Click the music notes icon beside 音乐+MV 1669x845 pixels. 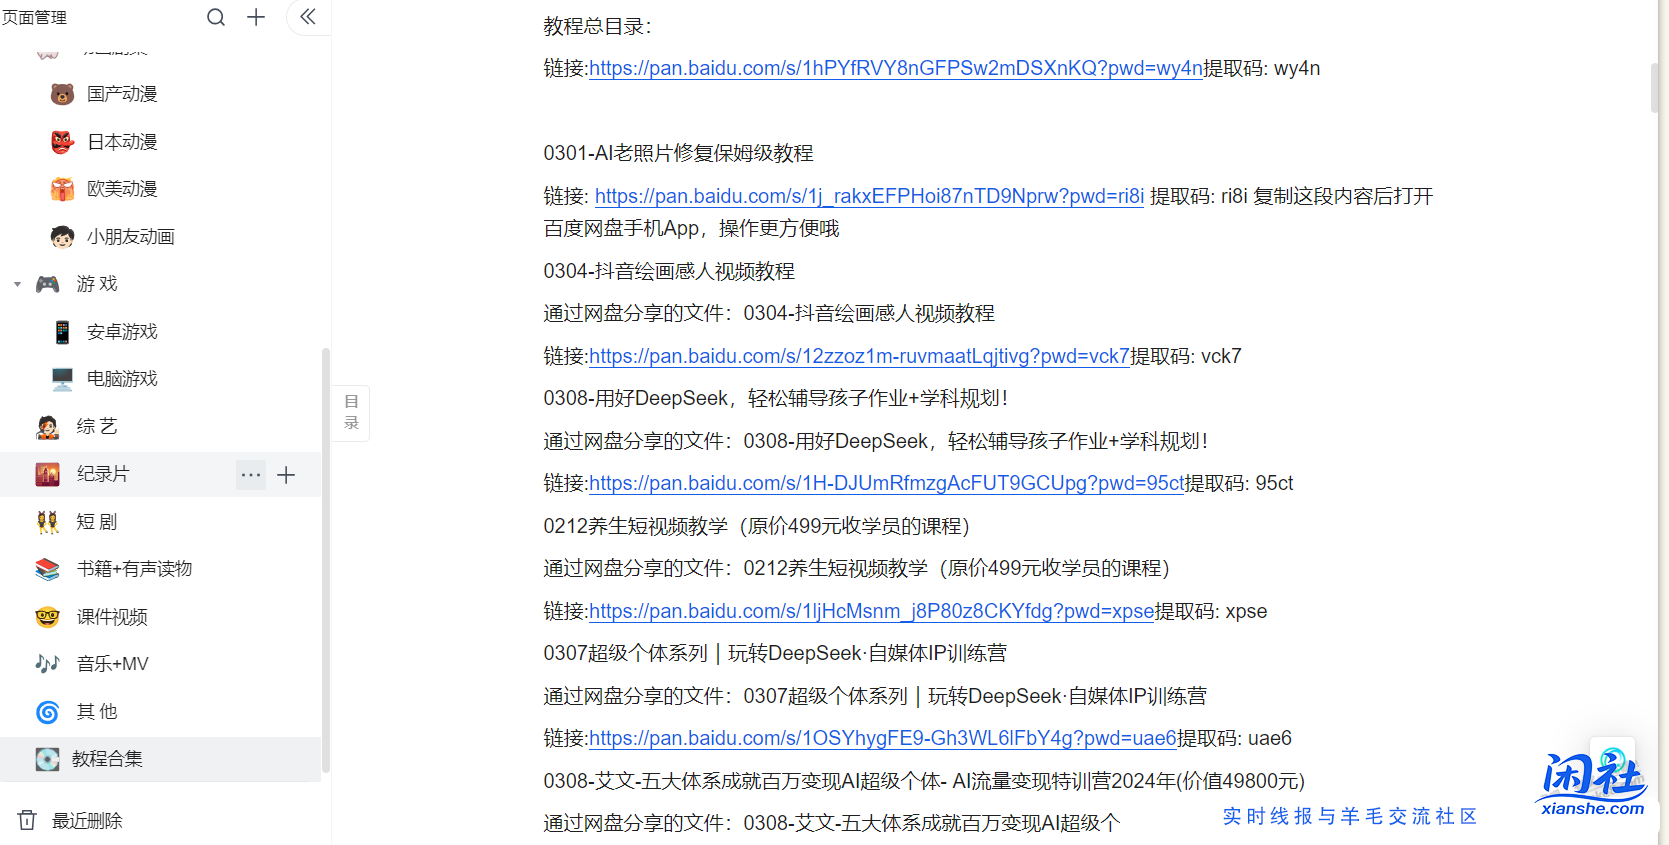point(47,664)
